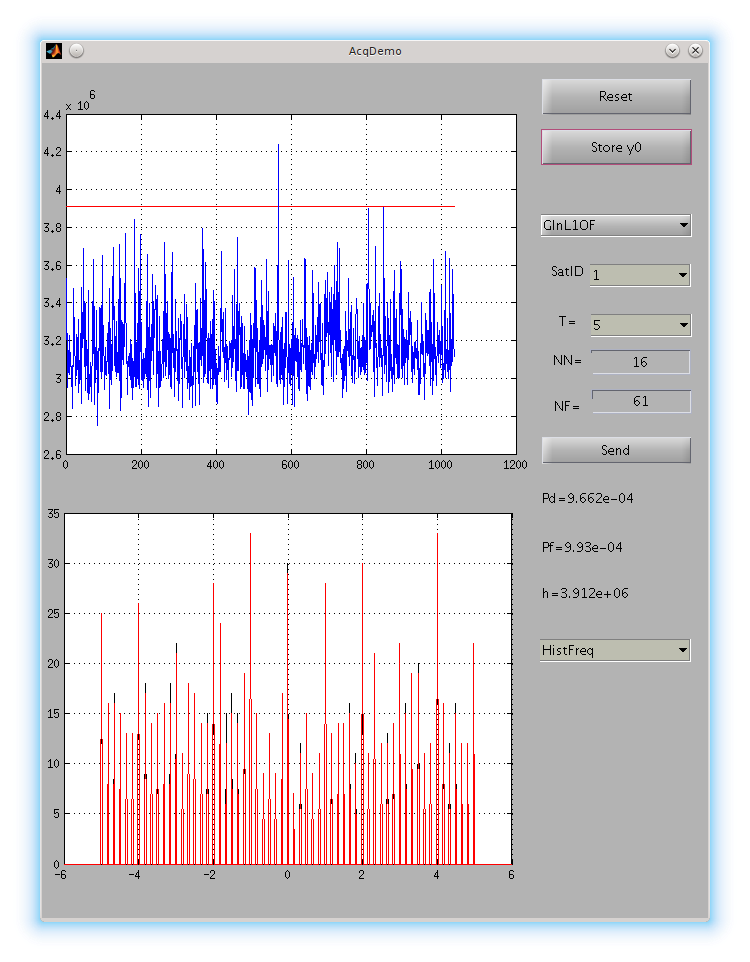Focus the NF field showing 61

(x=640, y=401)
